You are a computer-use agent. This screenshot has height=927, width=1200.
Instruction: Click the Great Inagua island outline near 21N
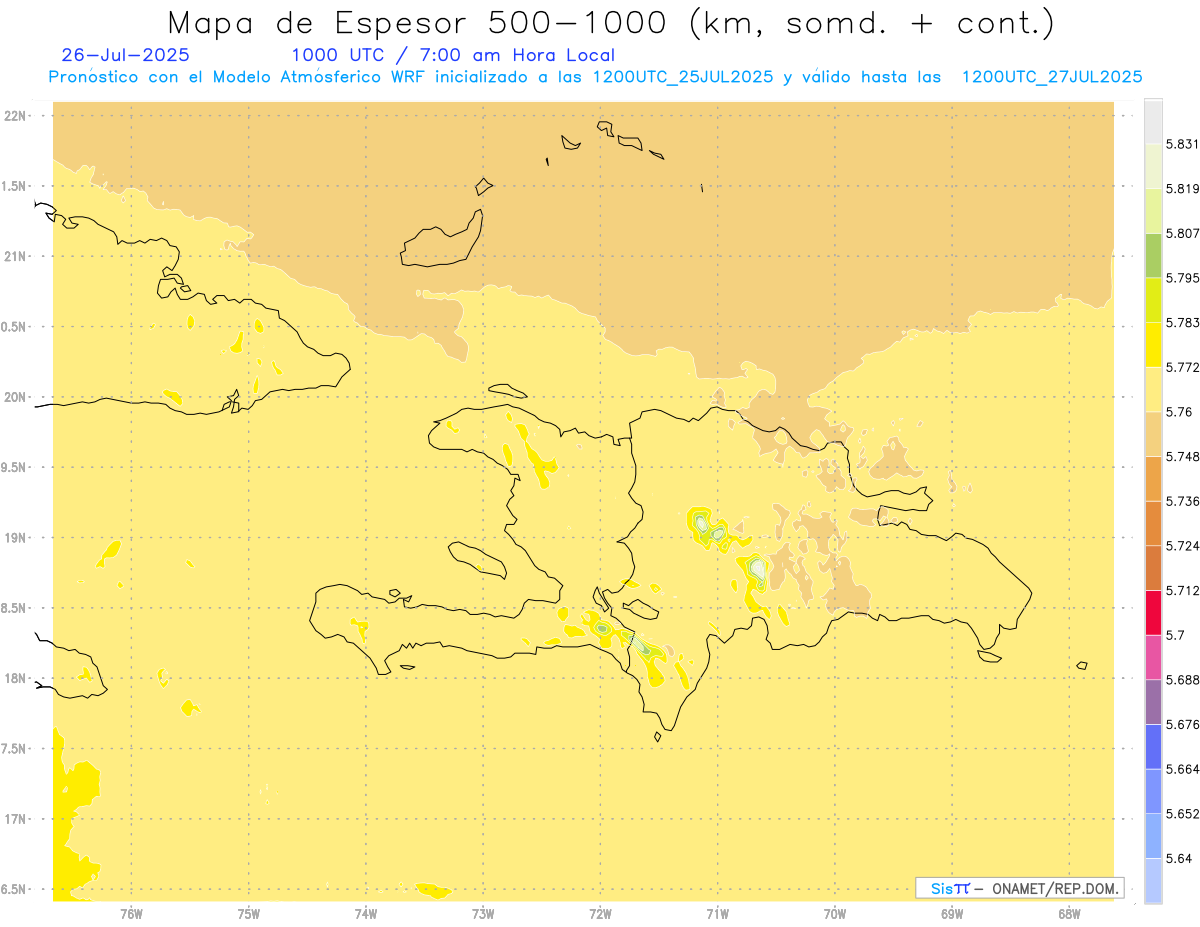click(x=442, y=240)
